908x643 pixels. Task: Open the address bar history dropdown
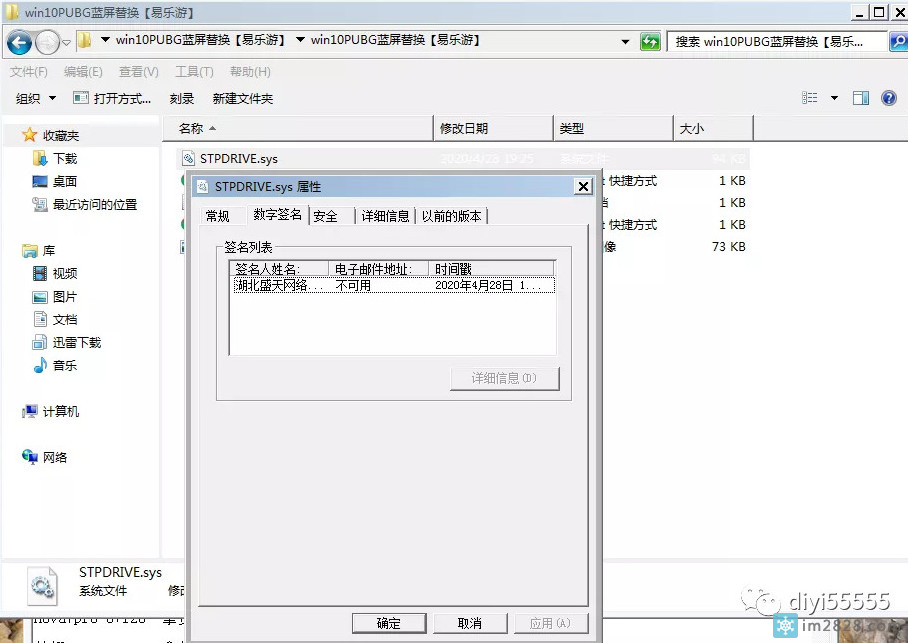[x=625, y=42]
